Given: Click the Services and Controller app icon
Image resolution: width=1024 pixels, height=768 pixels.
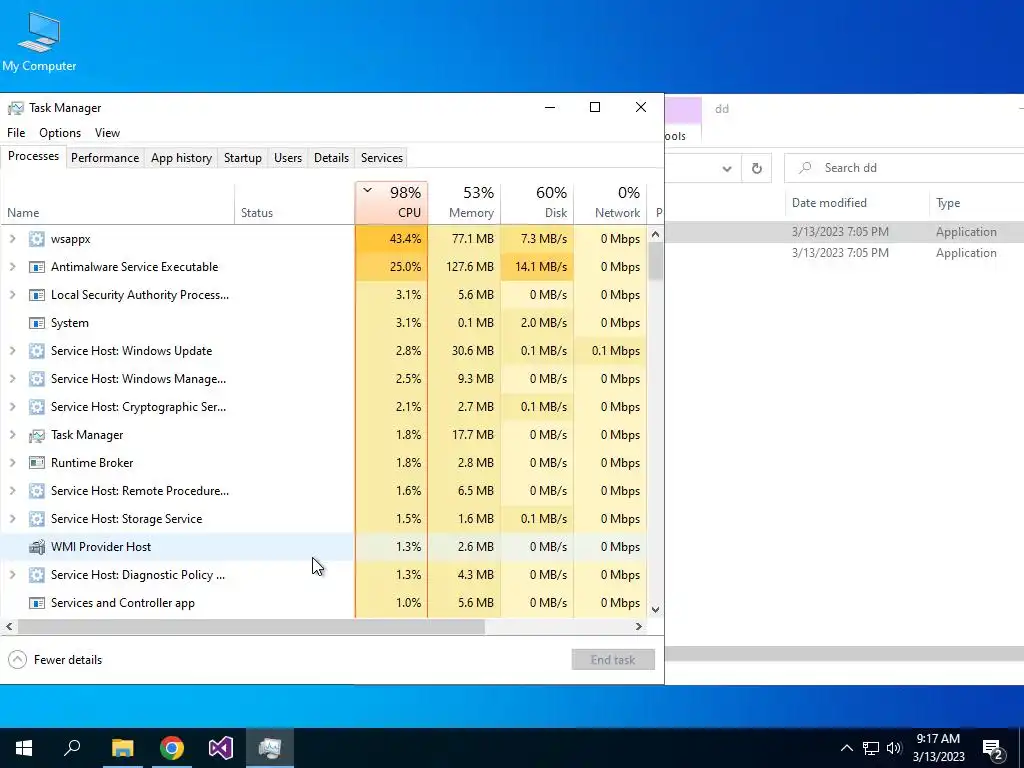Looking at the screenshot, I should tap(37, 603).
